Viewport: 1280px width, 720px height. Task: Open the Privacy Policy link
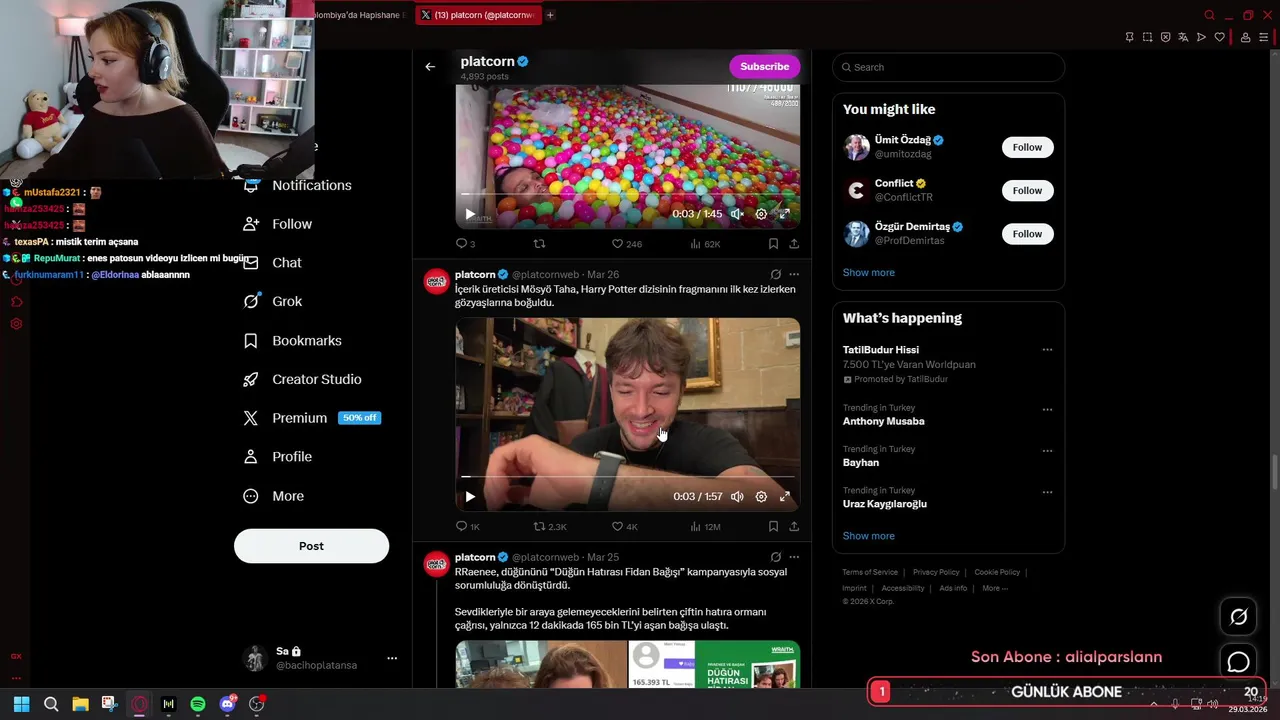[x=936, y=572]
